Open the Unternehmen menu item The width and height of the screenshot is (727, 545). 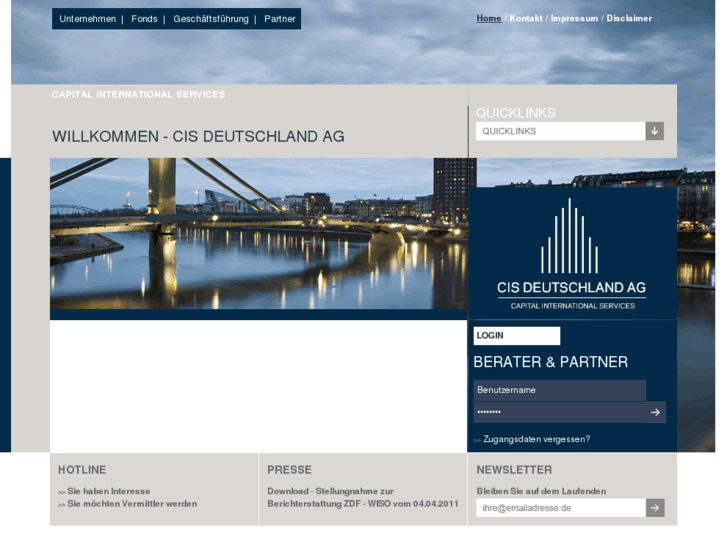point(88,19)
